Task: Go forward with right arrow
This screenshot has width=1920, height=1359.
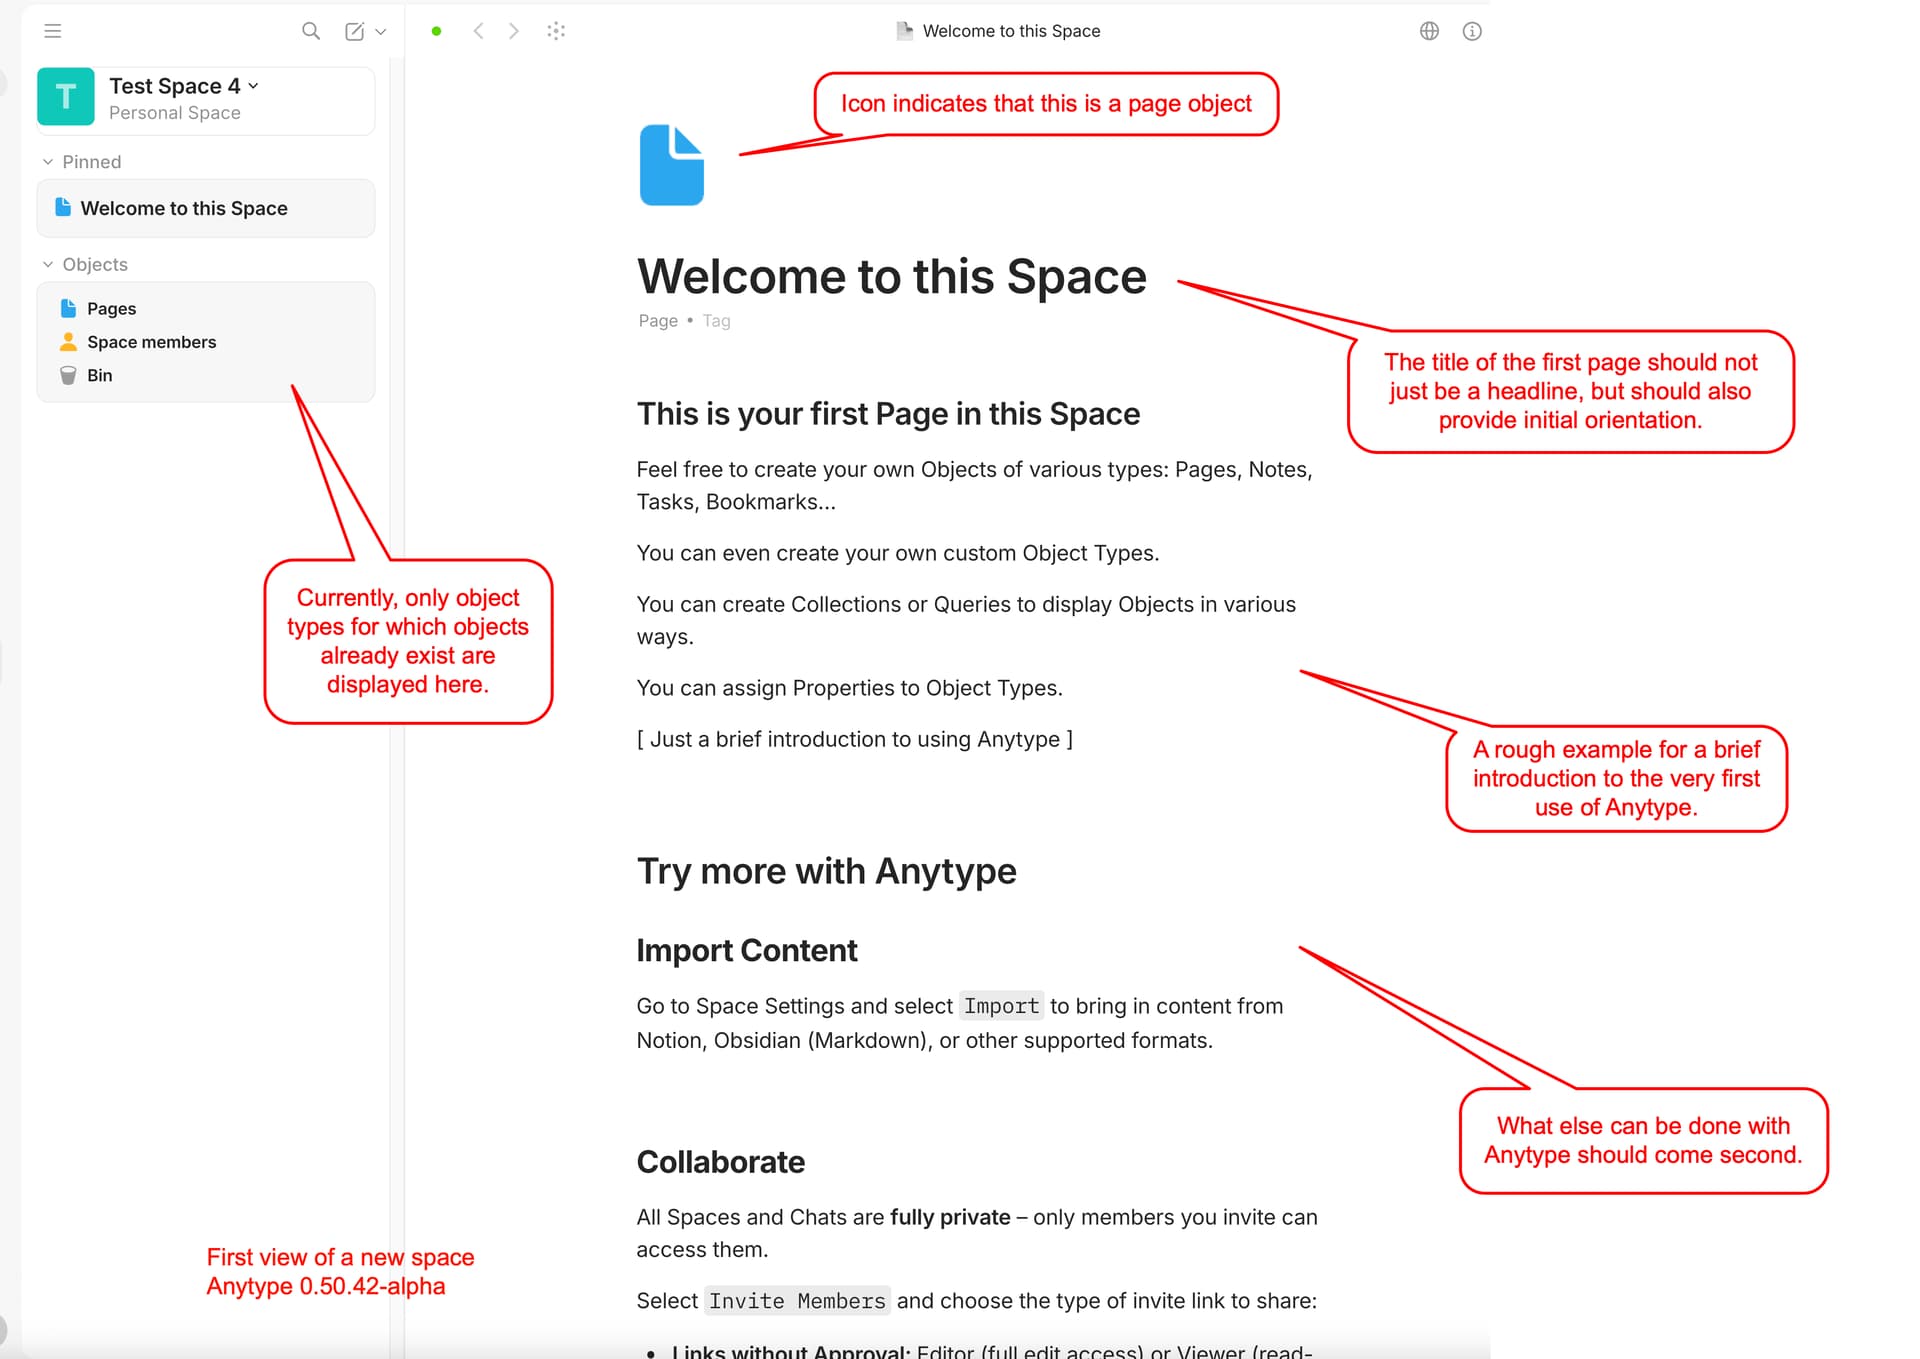Action: coord(514,31)
